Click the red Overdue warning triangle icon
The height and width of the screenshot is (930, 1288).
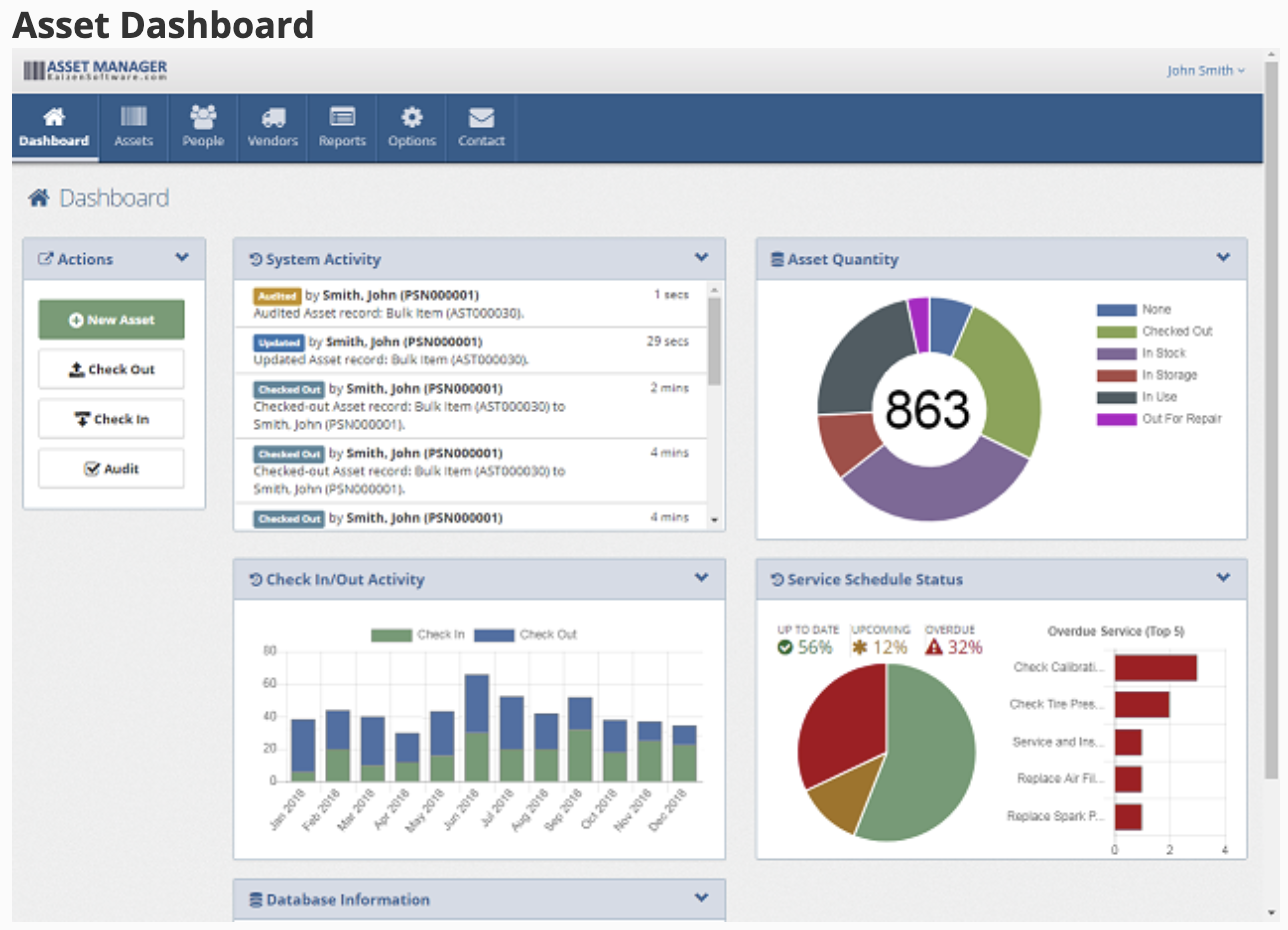(934, 647)
